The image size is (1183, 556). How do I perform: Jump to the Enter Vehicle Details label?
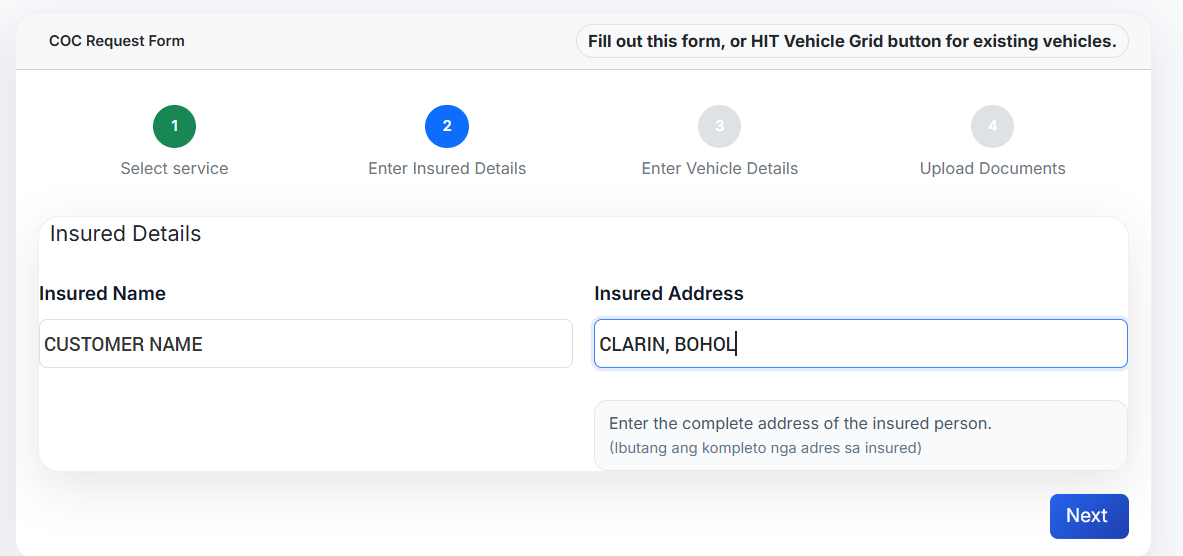(720, 168)
